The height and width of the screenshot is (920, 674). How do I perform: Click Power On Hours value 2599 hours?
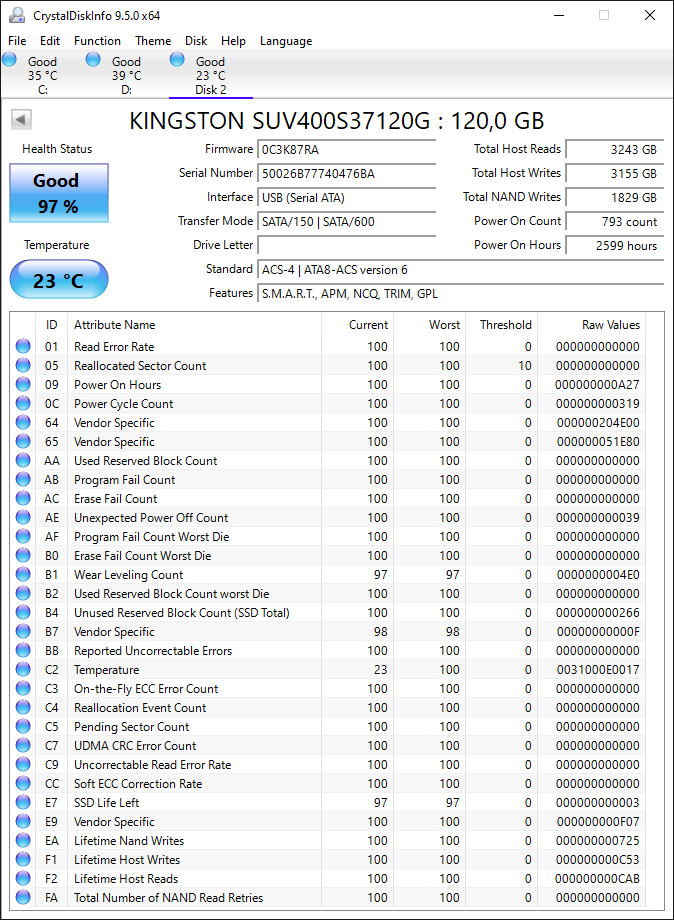[615, 245]
